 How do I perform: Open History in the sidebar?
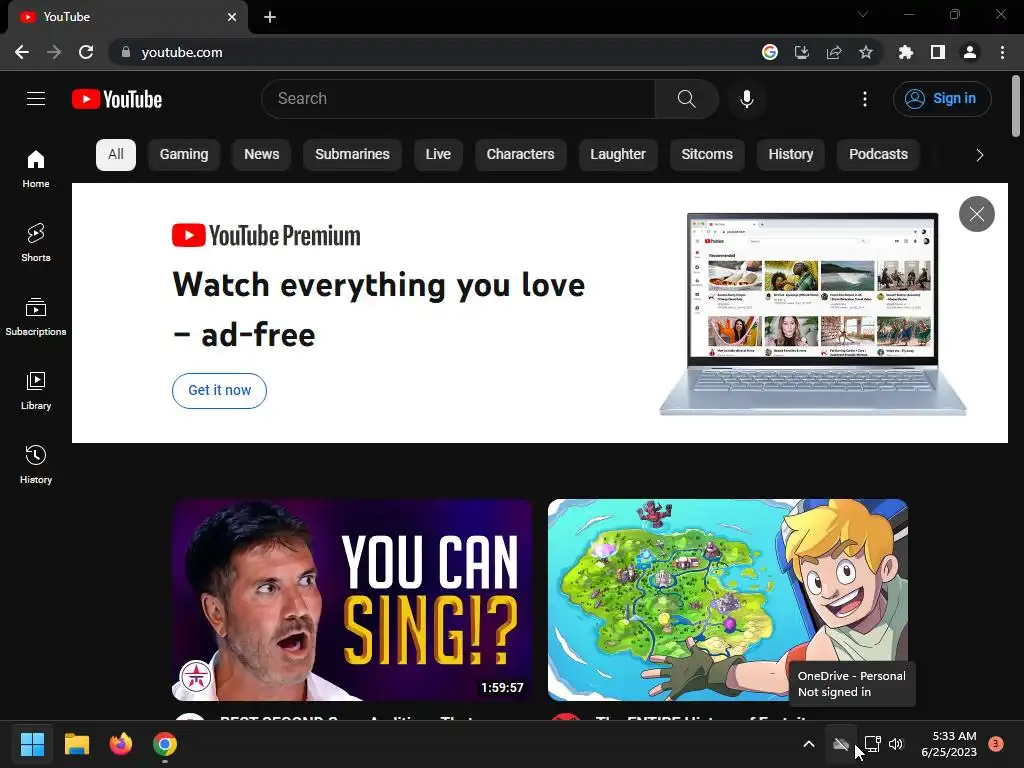click(x=36, y=464)
